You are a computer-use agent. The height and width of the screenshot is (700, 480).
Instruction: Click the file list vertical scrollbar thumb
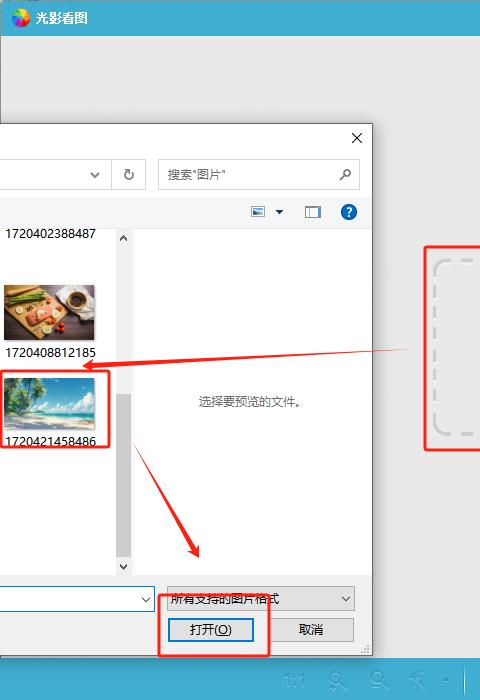(x=124, y=475)
